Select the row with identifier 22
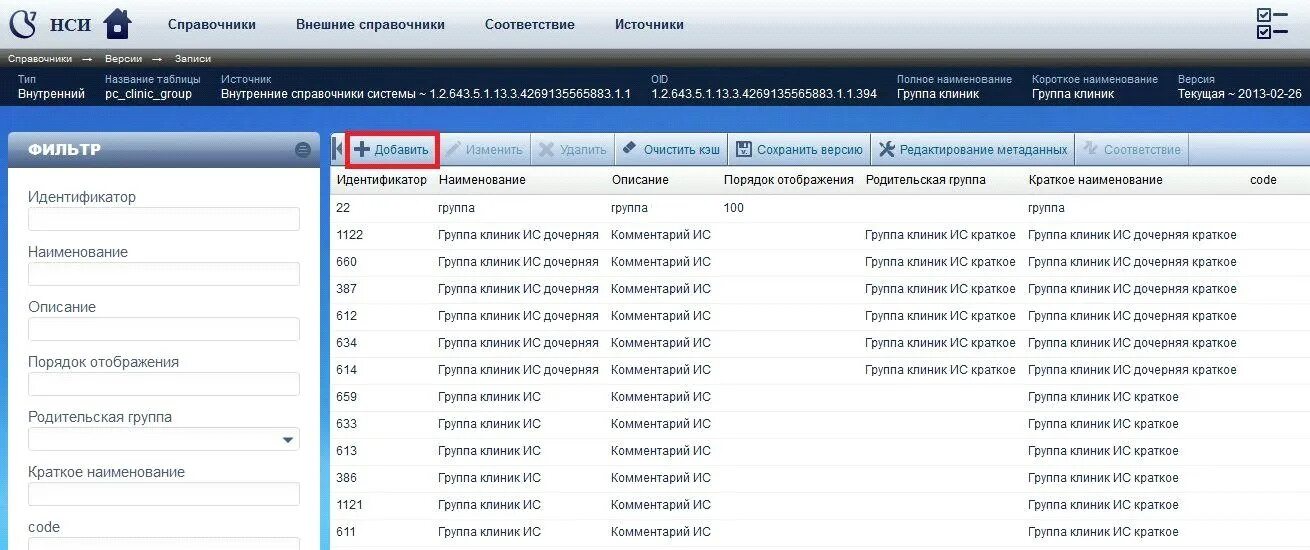This screenshot has width=1310, height=550. (820, 208)
